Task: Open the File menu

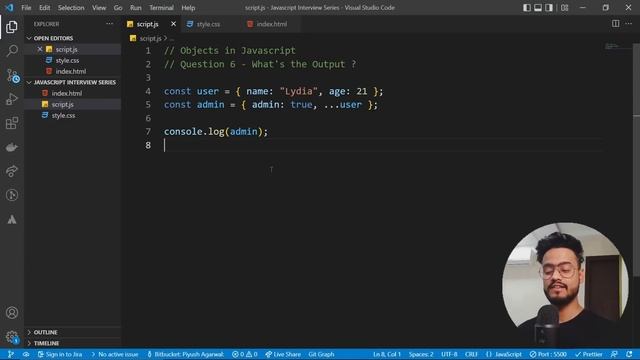Action: click(x=26, y=8)
